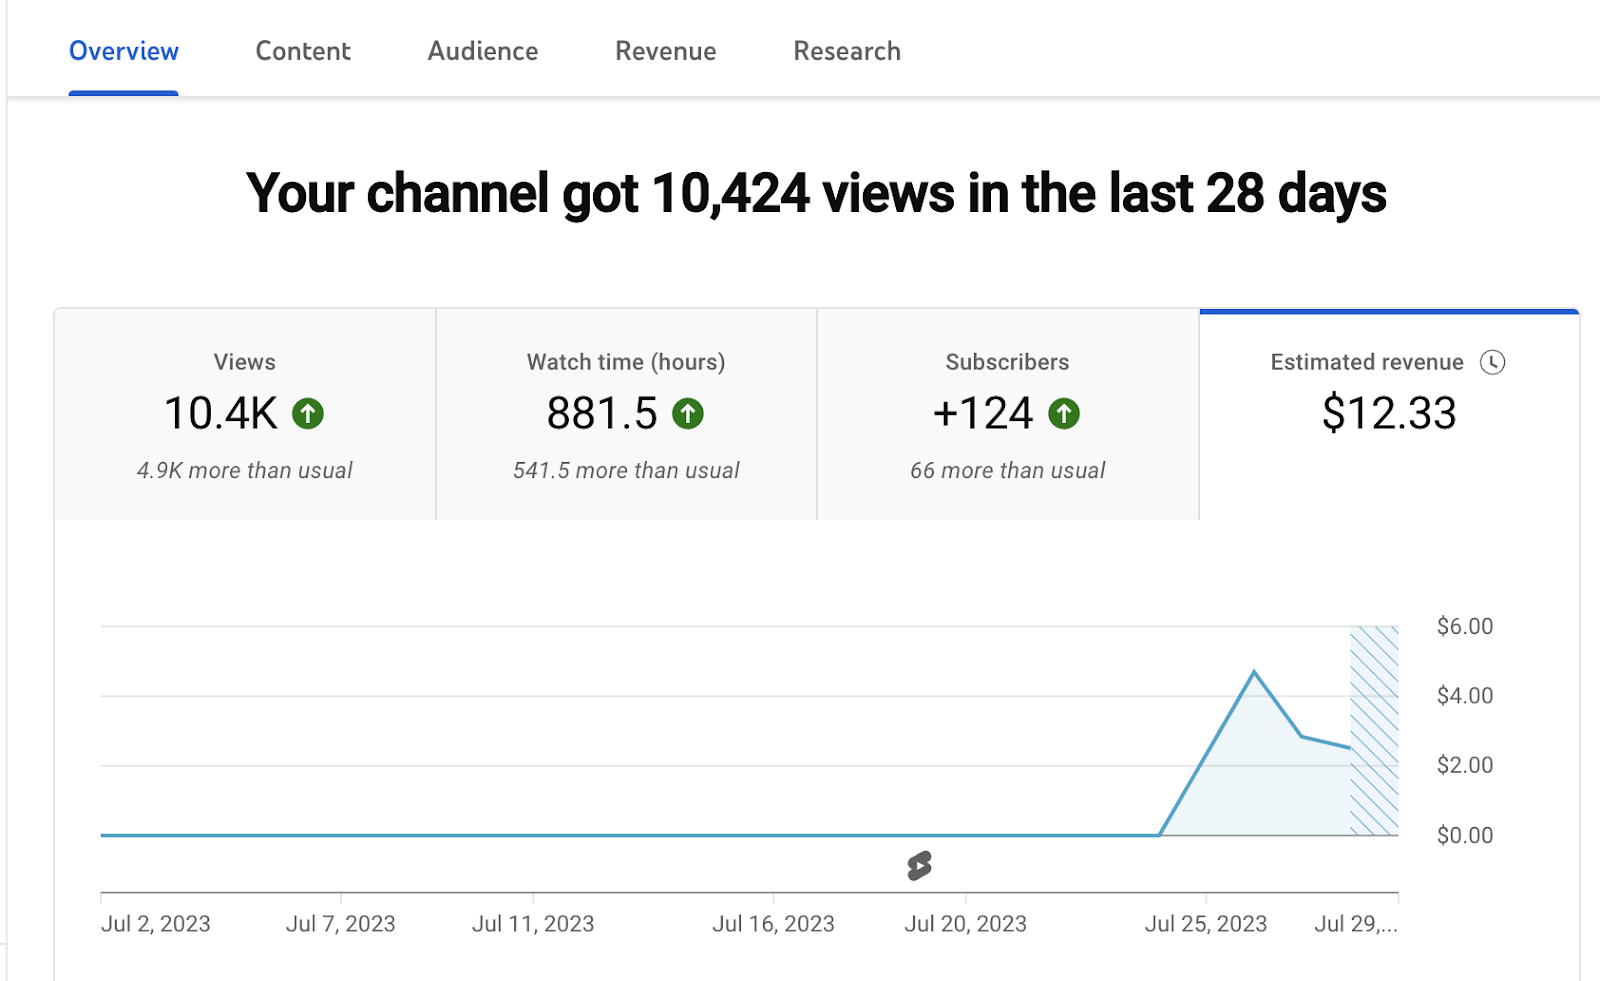Click the 4.9K more than usual text
1600x981 pixels.
coord(245,471)
